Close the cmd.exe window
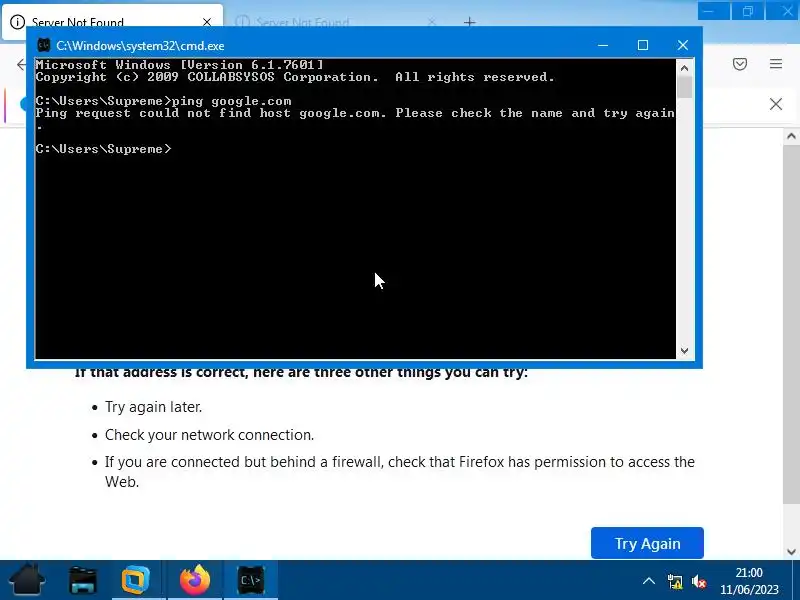Image resolution: width=800 pixels, height=600 pixels. point(683,45)
